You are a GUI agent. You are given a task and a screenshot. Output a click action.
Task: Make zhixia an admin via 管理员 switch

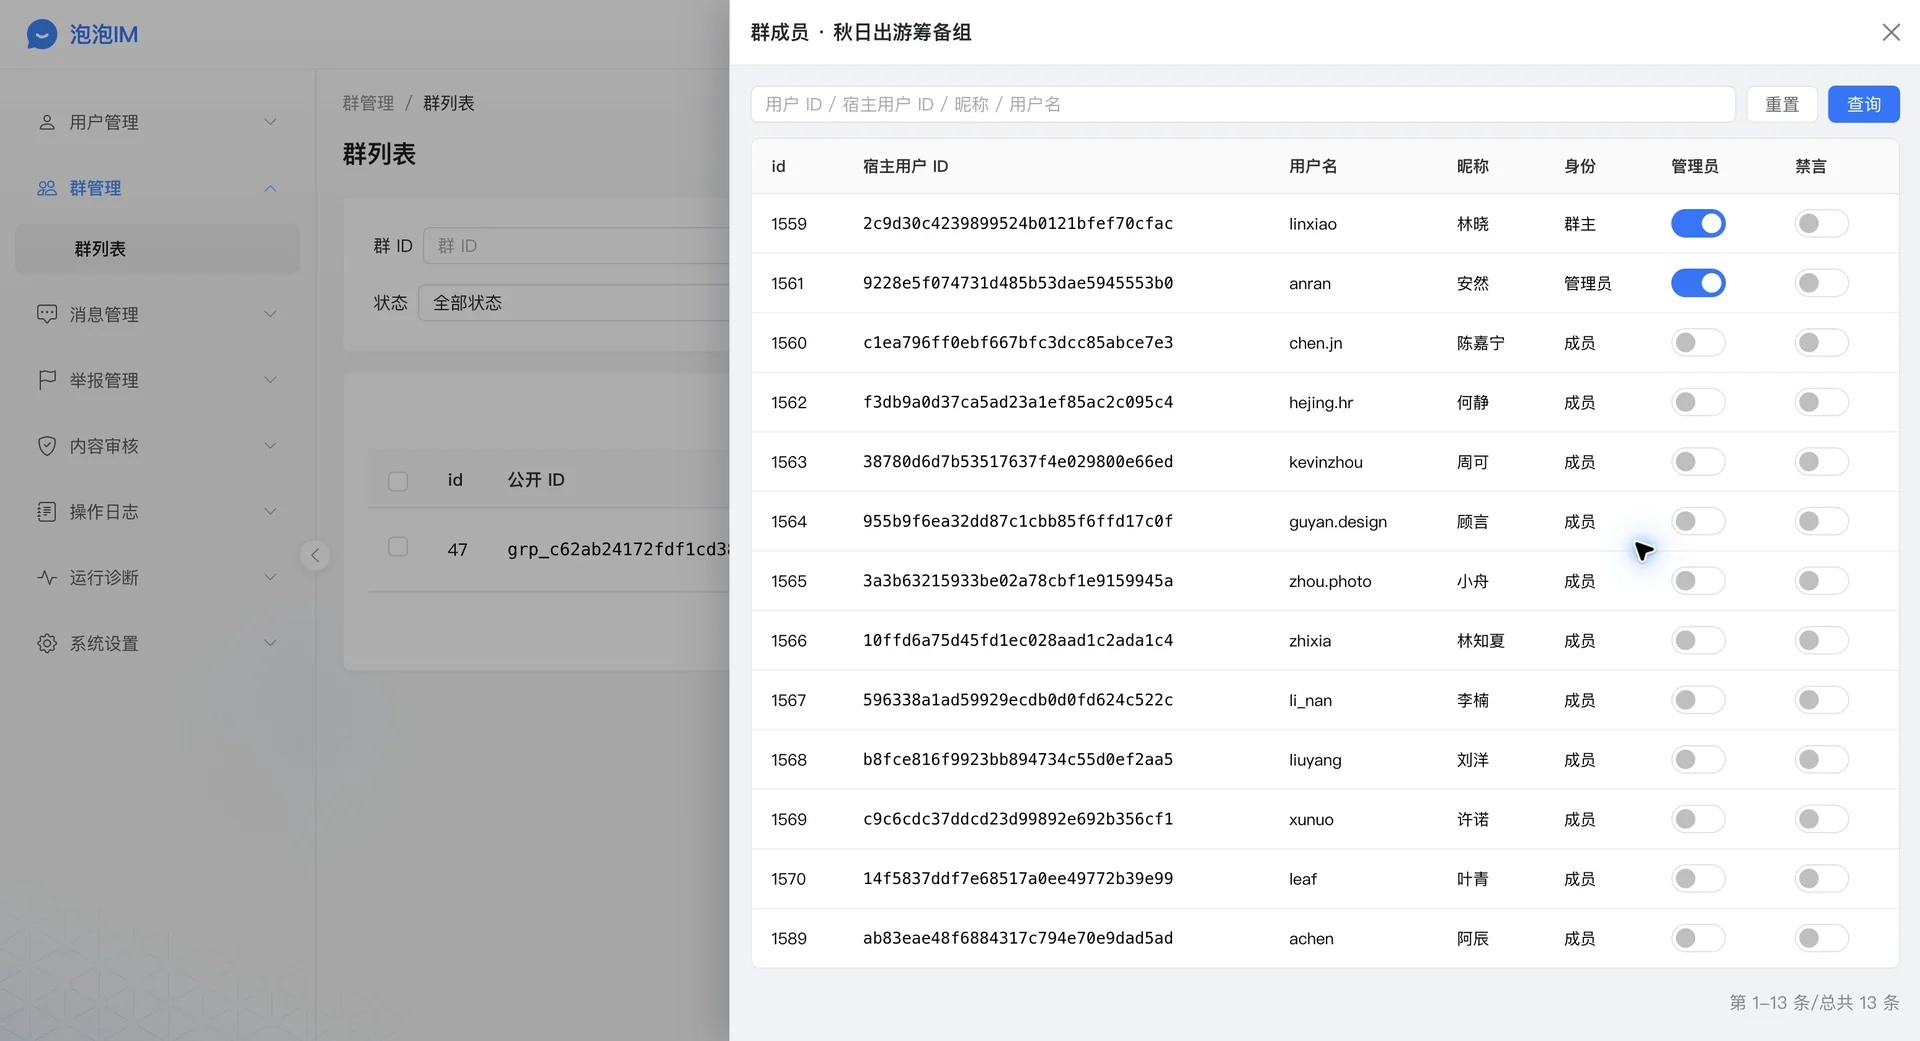pos(1698,640)
